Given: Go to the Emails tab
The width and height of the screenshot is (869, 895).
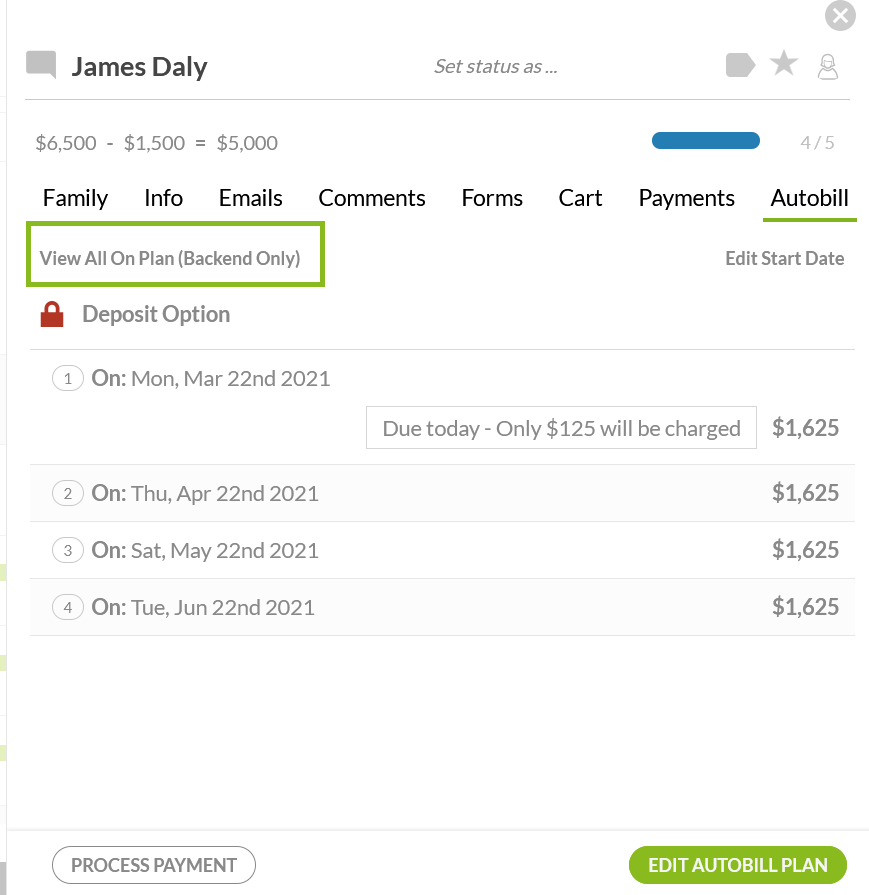Looking at the screenshot, I should pyautogui.click(x=251, y=198).
